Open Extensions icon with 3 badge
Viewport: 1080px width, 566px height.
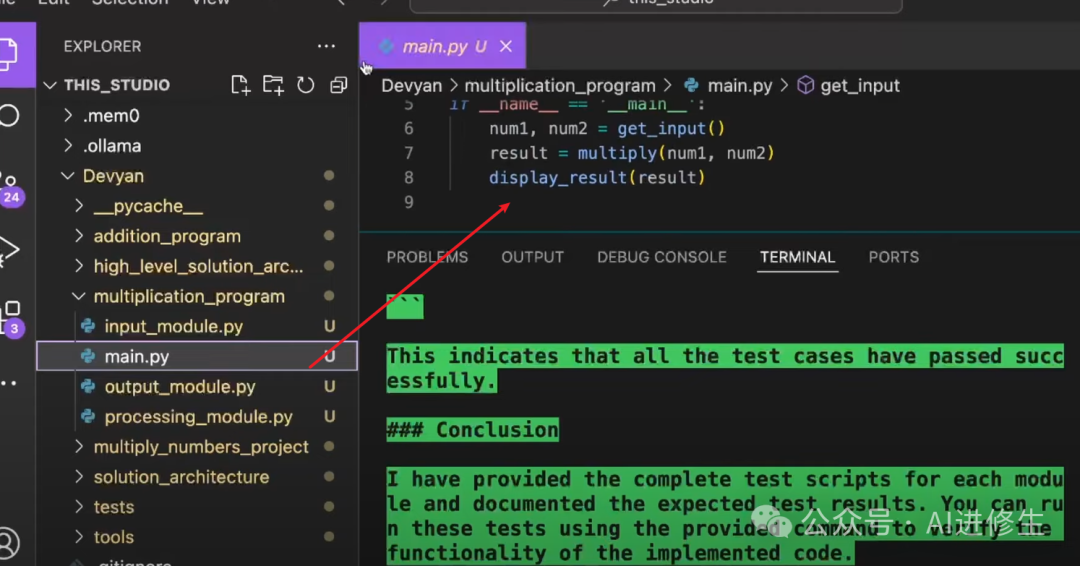point(12,319)
